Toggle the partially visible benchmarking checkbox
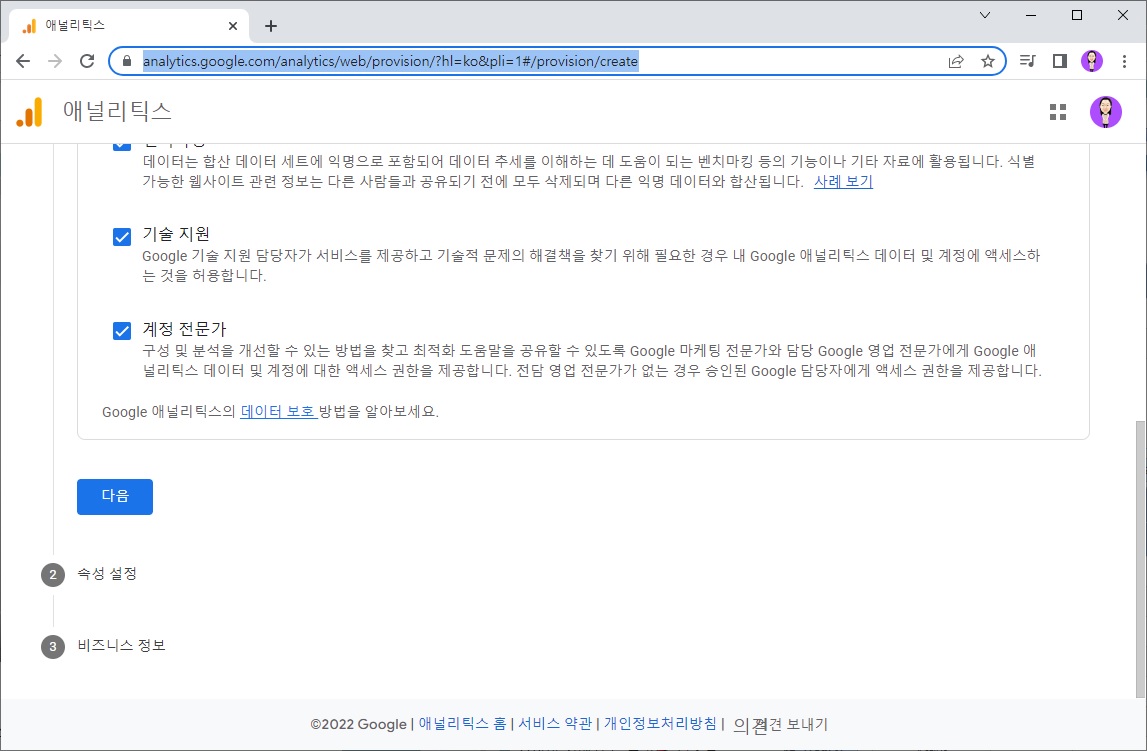Viewport: 1147px width, 751px height. (122, 146)
